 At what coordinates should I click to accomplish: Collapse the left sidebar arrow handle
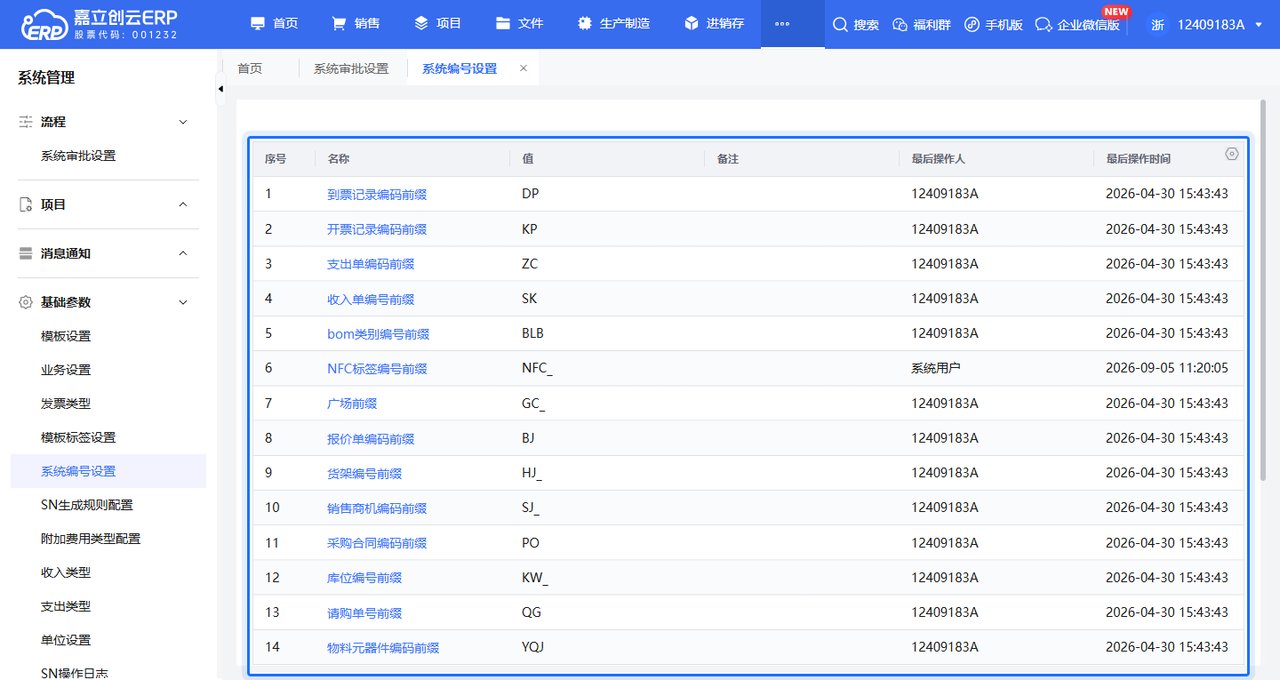pyautogui.click(x=221, y=90)
